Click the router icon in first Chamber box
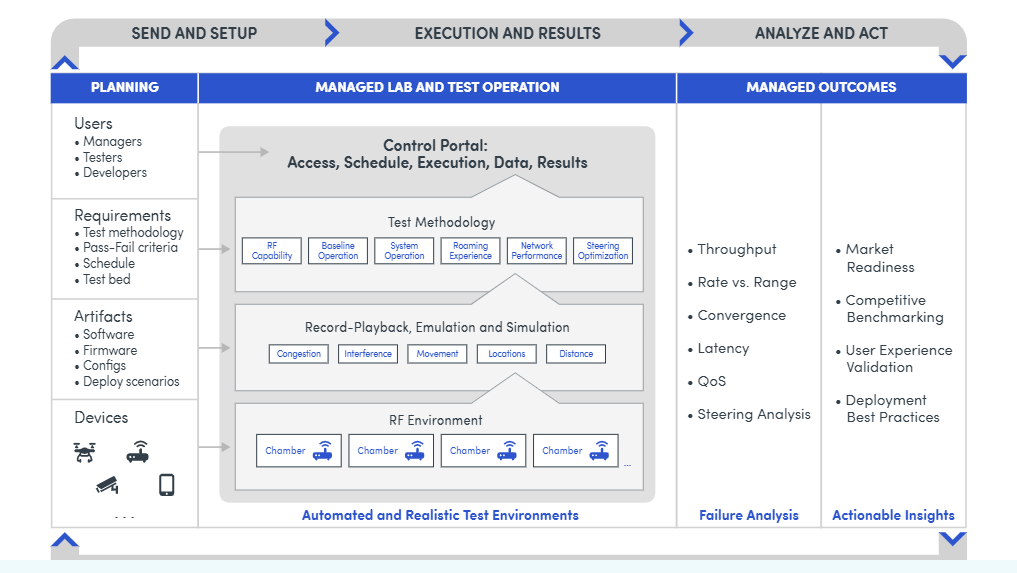This screenshot has height=573, width=1017. 323,450
